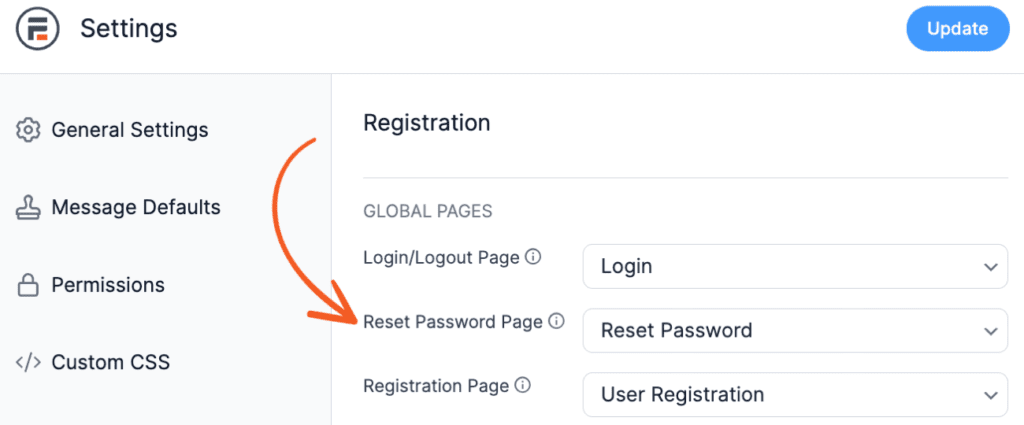Click the Message Defaults stamp icon
This screenshot has width=1024, height=425.
(28, 208)
